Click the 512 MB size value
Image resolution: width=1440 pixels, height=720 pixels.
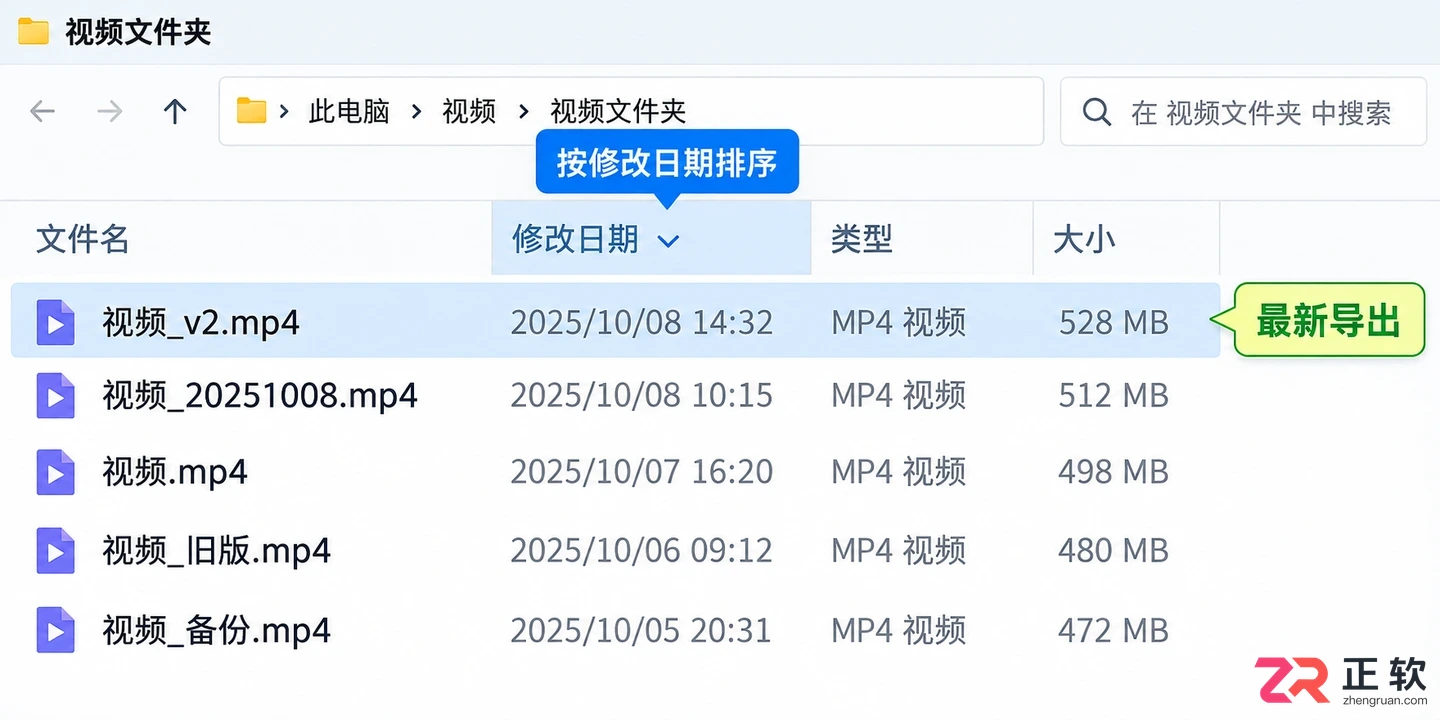click(x=1114, y=396)
